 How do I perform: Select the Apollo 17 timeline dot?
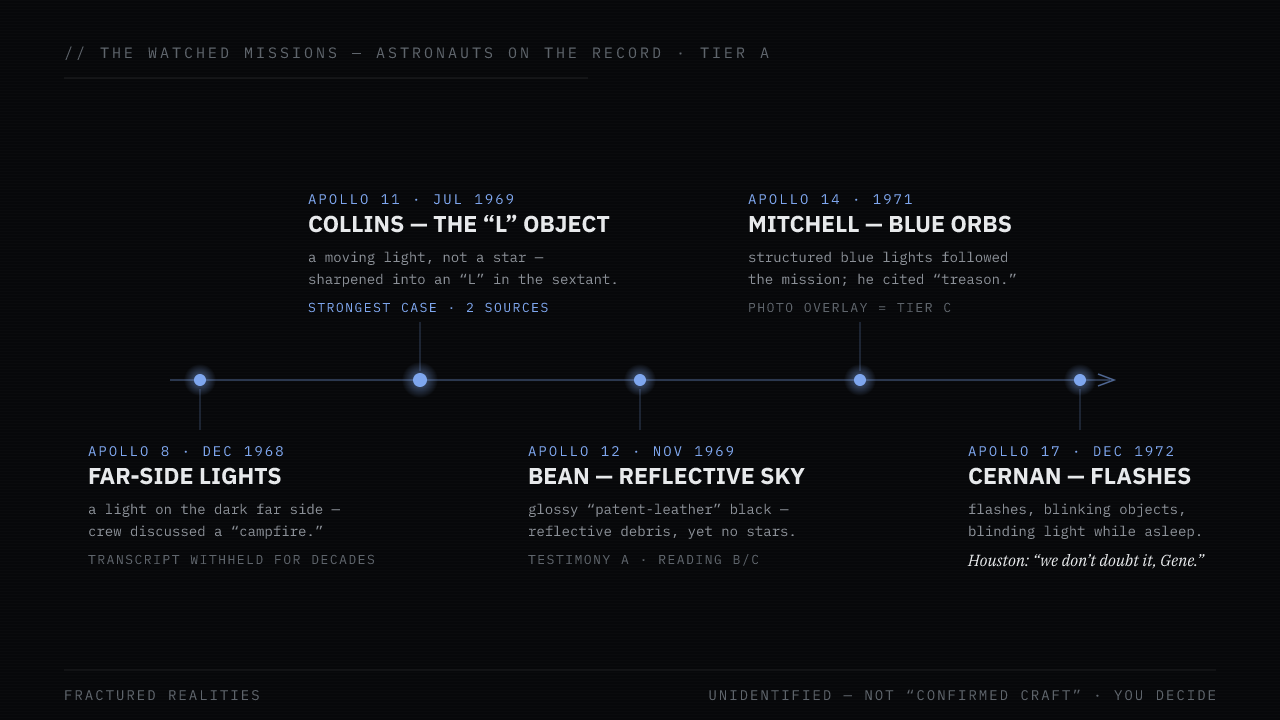pos(1080,380)
